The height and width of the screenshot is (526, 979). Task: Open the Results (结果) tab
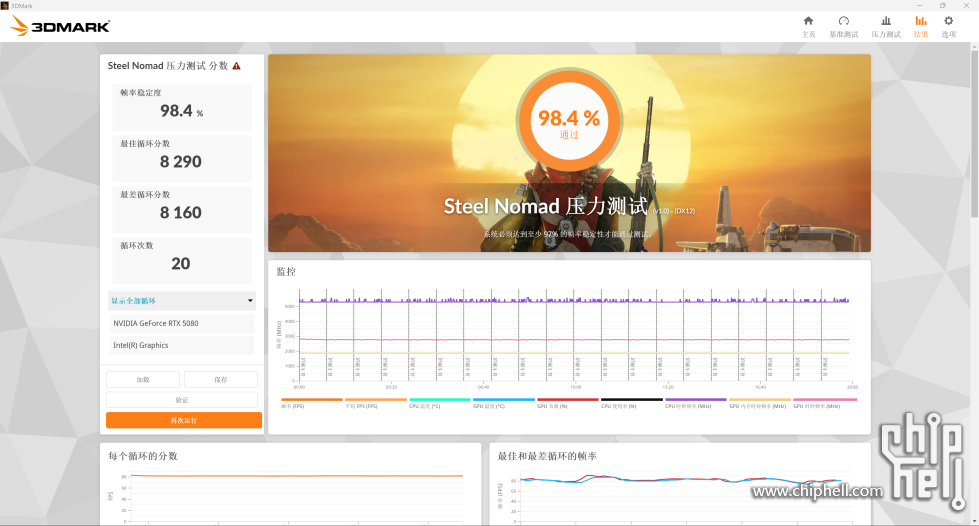pyautogui.click(x=921, y=27)
